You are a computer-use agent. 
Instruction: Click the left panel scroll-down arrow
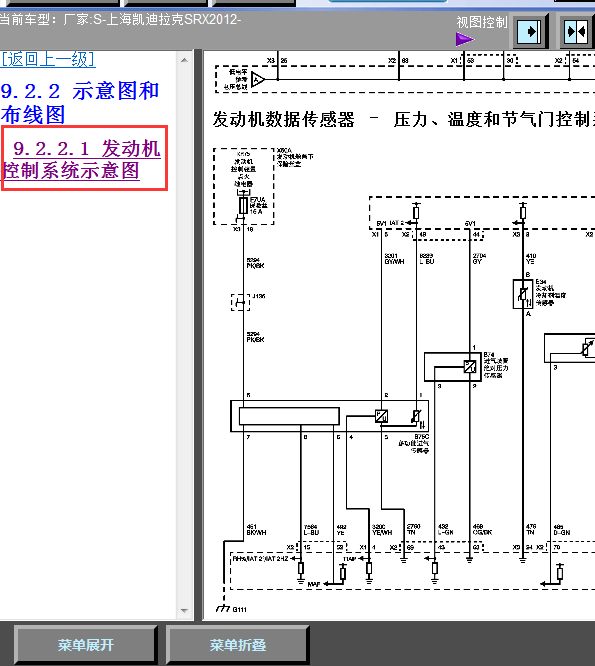[x=184, y=610]
